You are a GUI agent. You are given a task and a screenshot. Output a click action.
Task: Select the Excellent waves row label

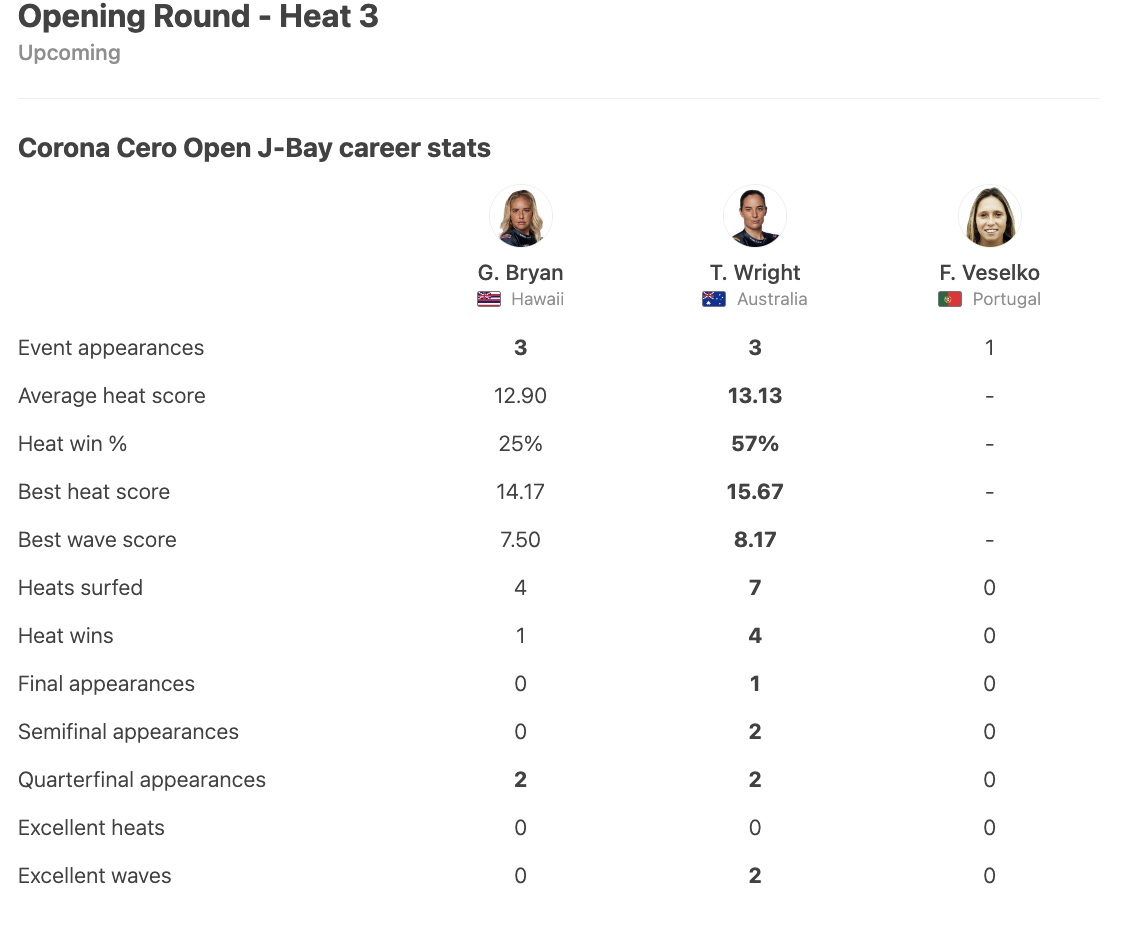click(94, 876)
